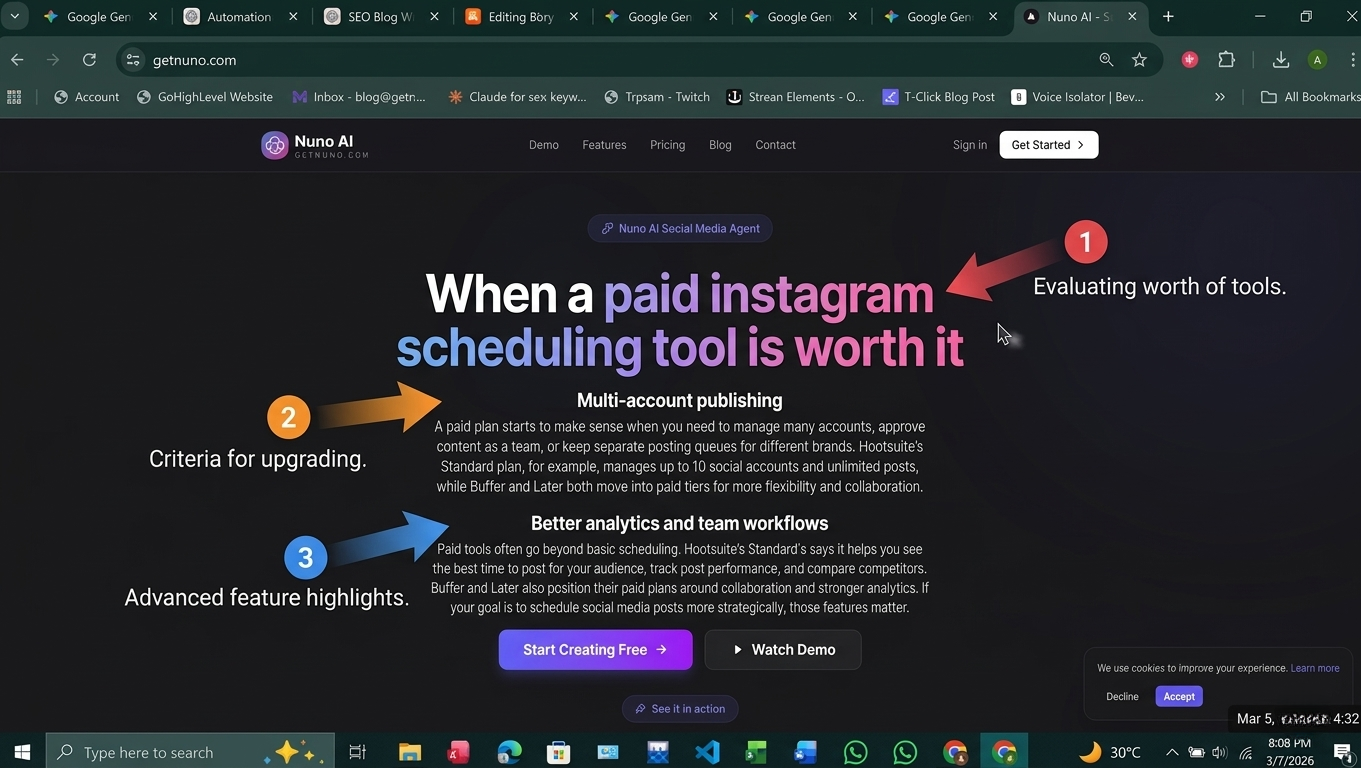Open the Pricing menu item
Screen dimensions: 1361x768
667,145
